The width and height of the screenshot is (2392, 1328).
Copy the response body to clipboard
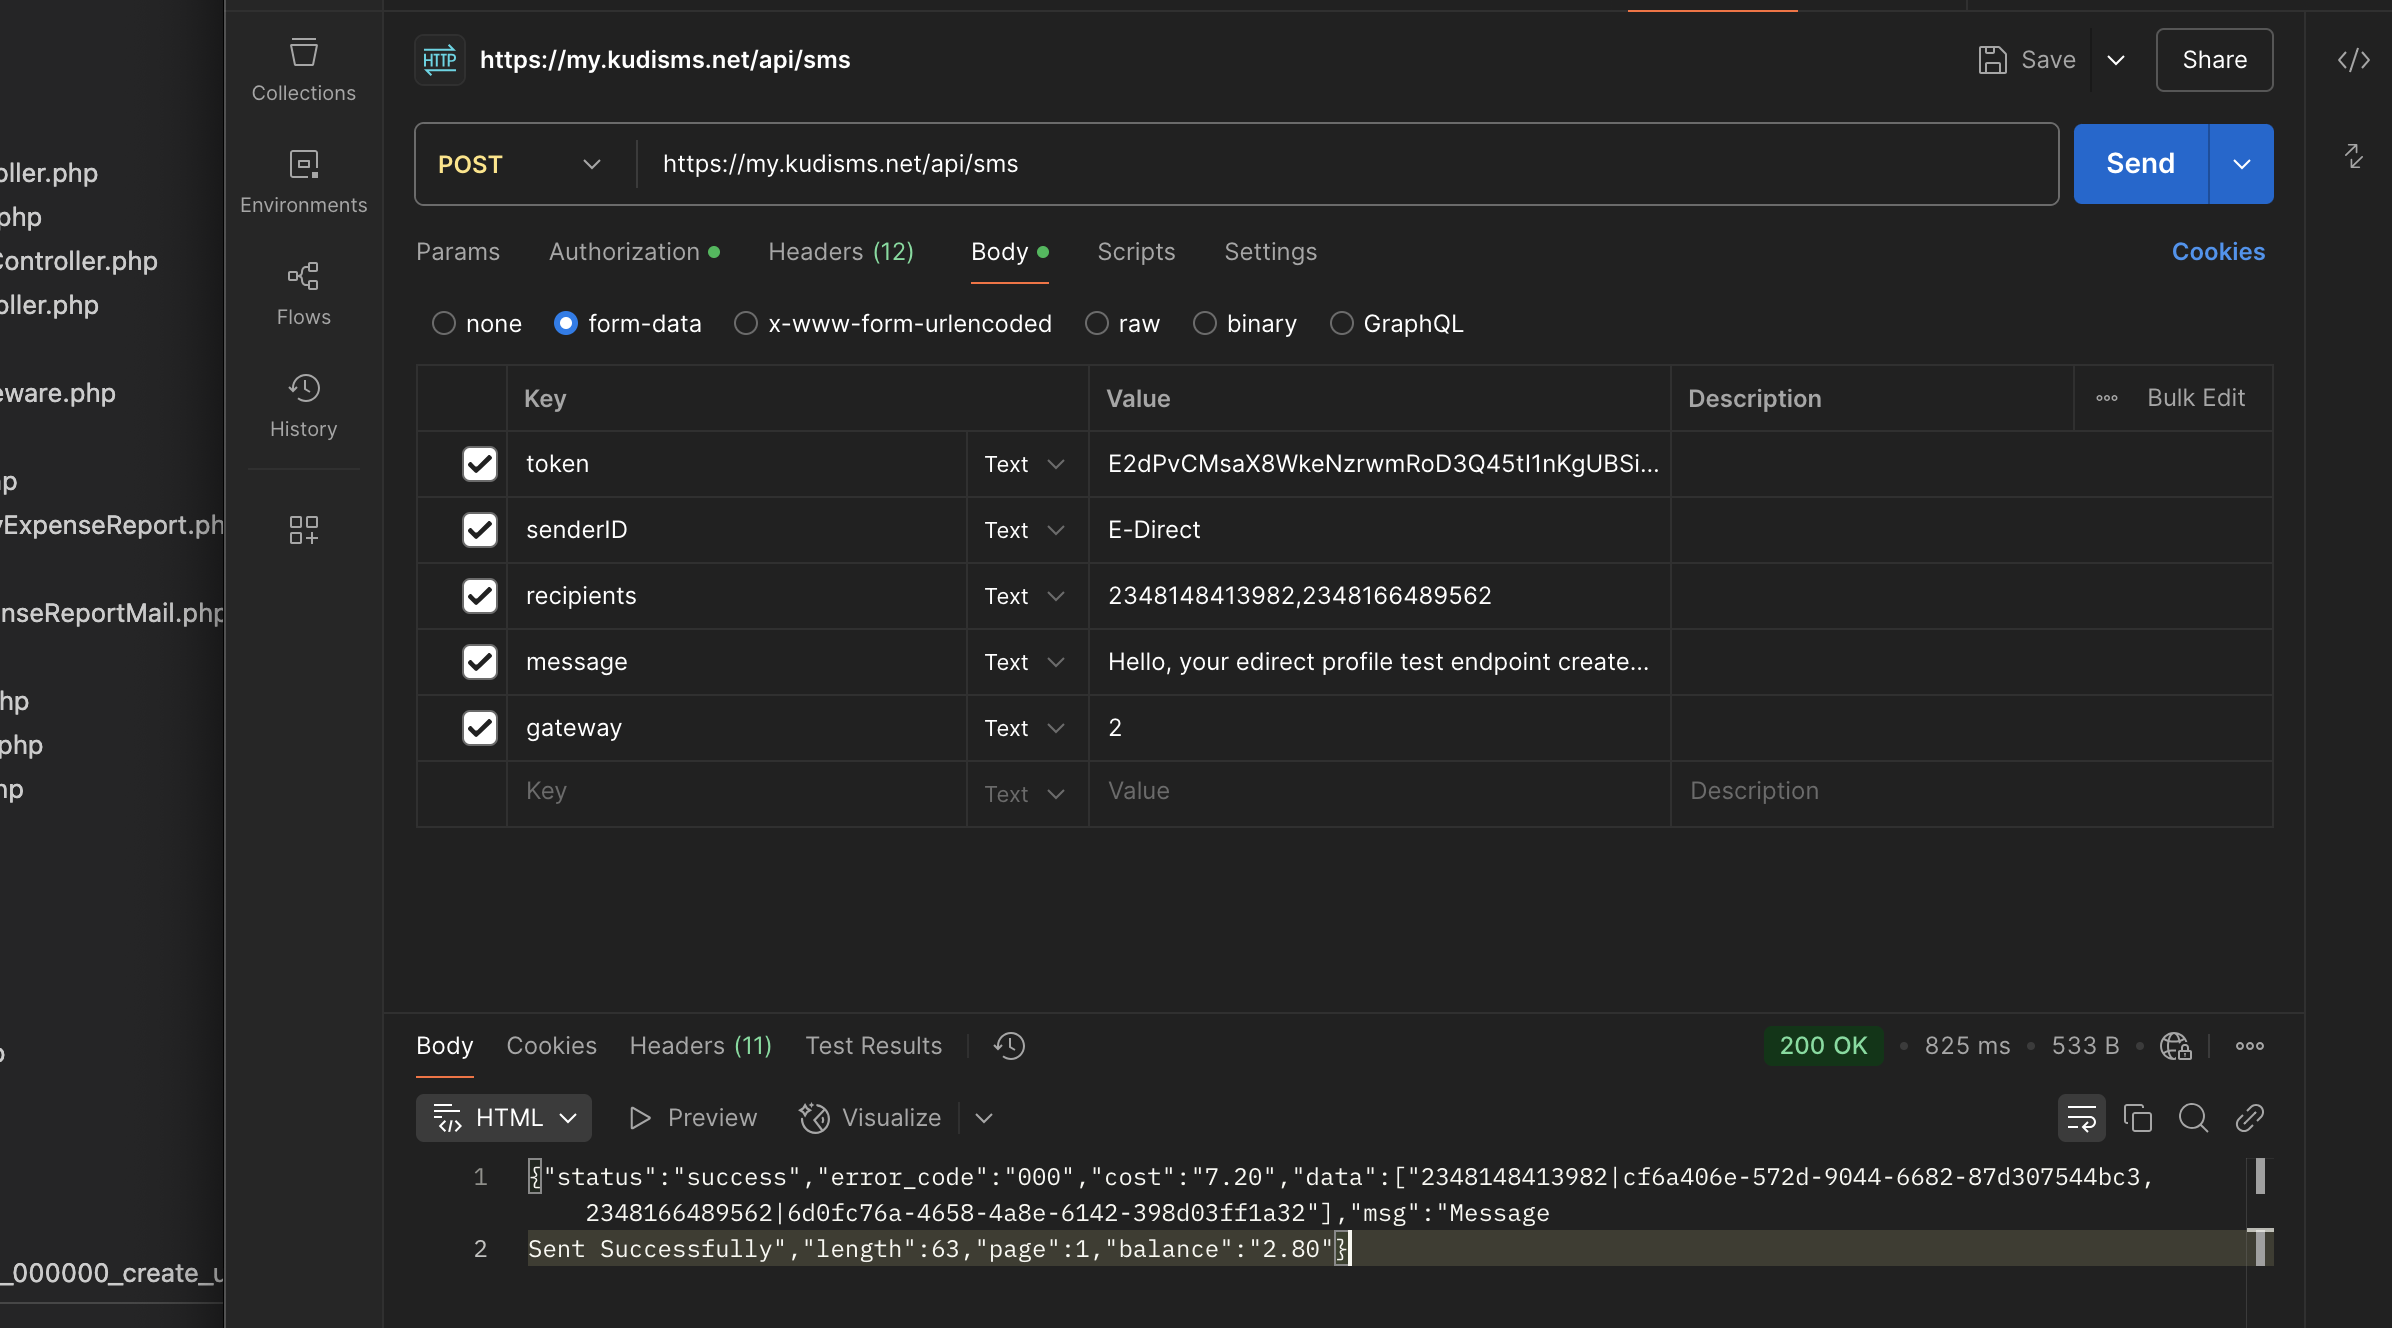2137,1118
